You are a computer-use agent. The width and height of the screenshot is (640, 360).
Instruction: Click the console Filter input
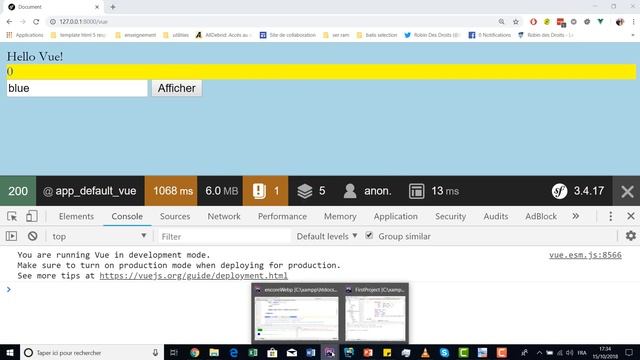pos(224,236)
